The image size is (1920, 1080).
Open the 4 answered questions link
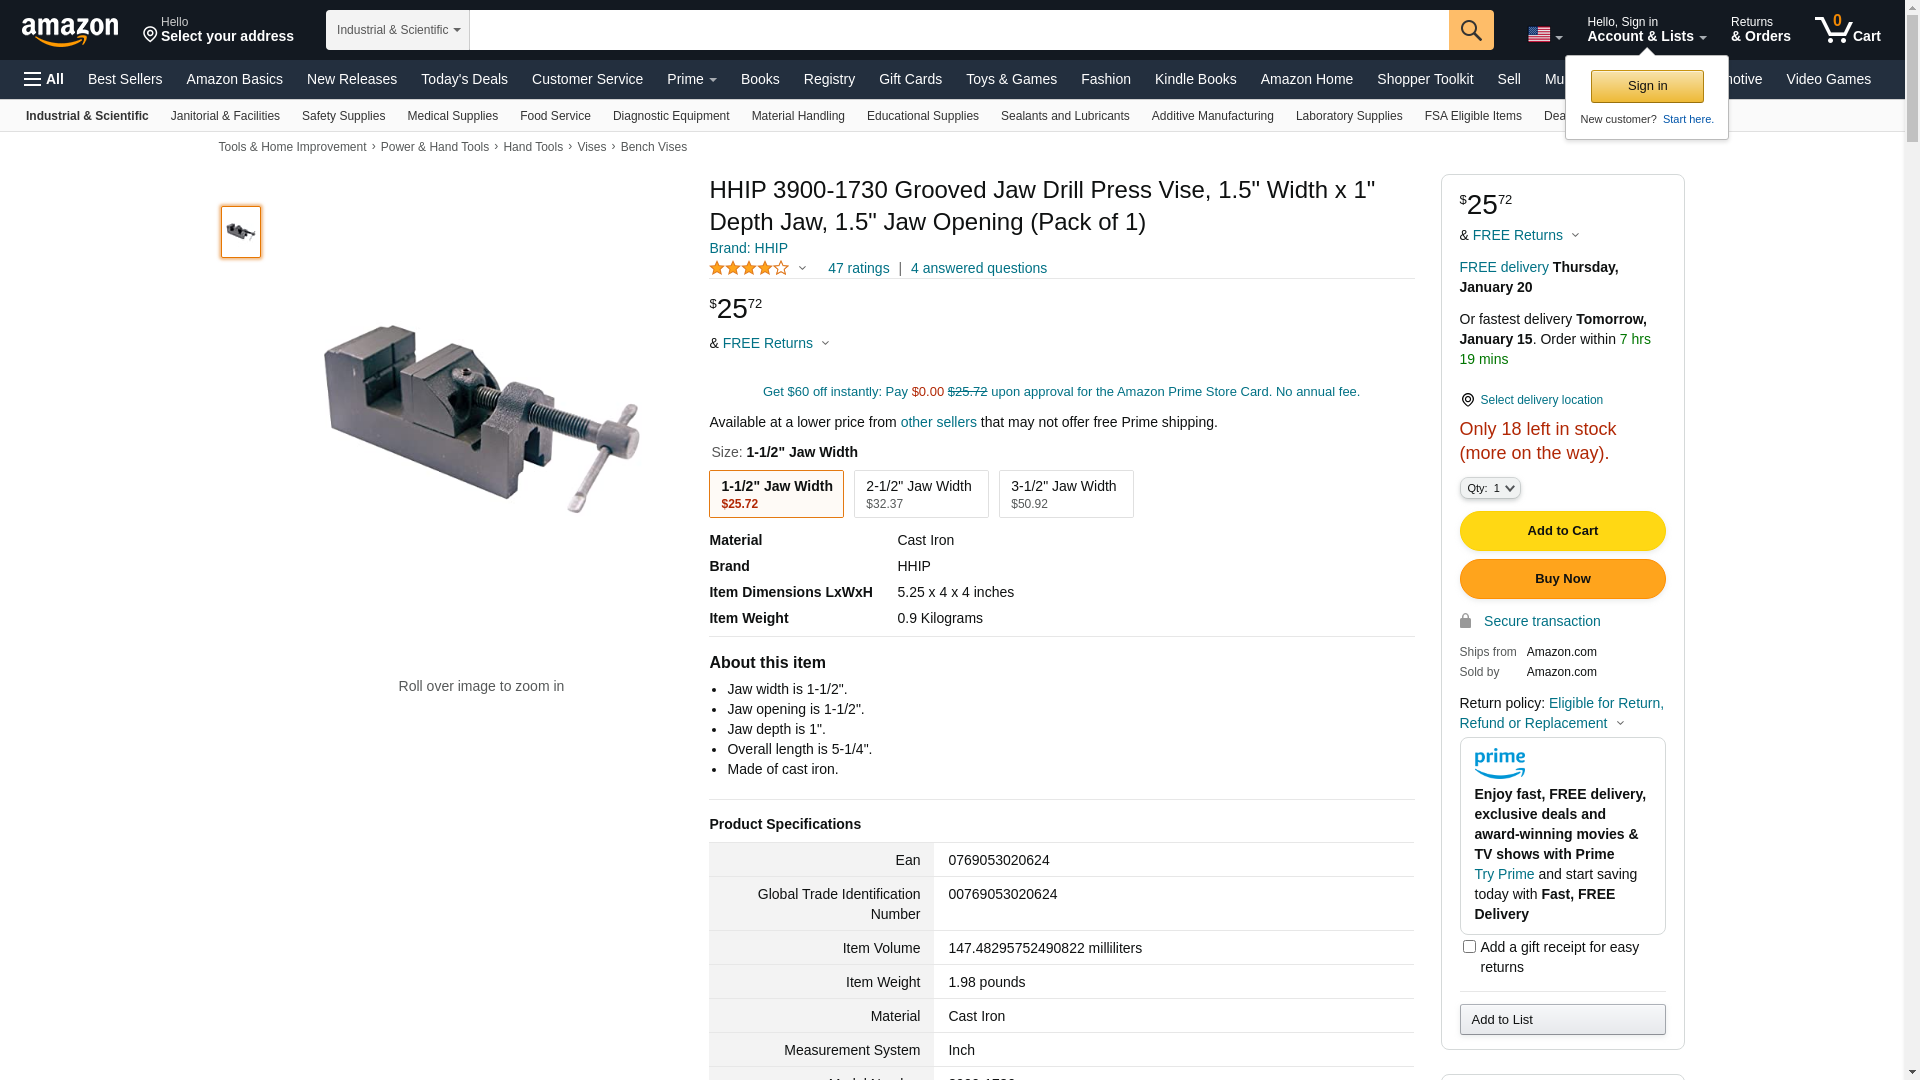978,268
